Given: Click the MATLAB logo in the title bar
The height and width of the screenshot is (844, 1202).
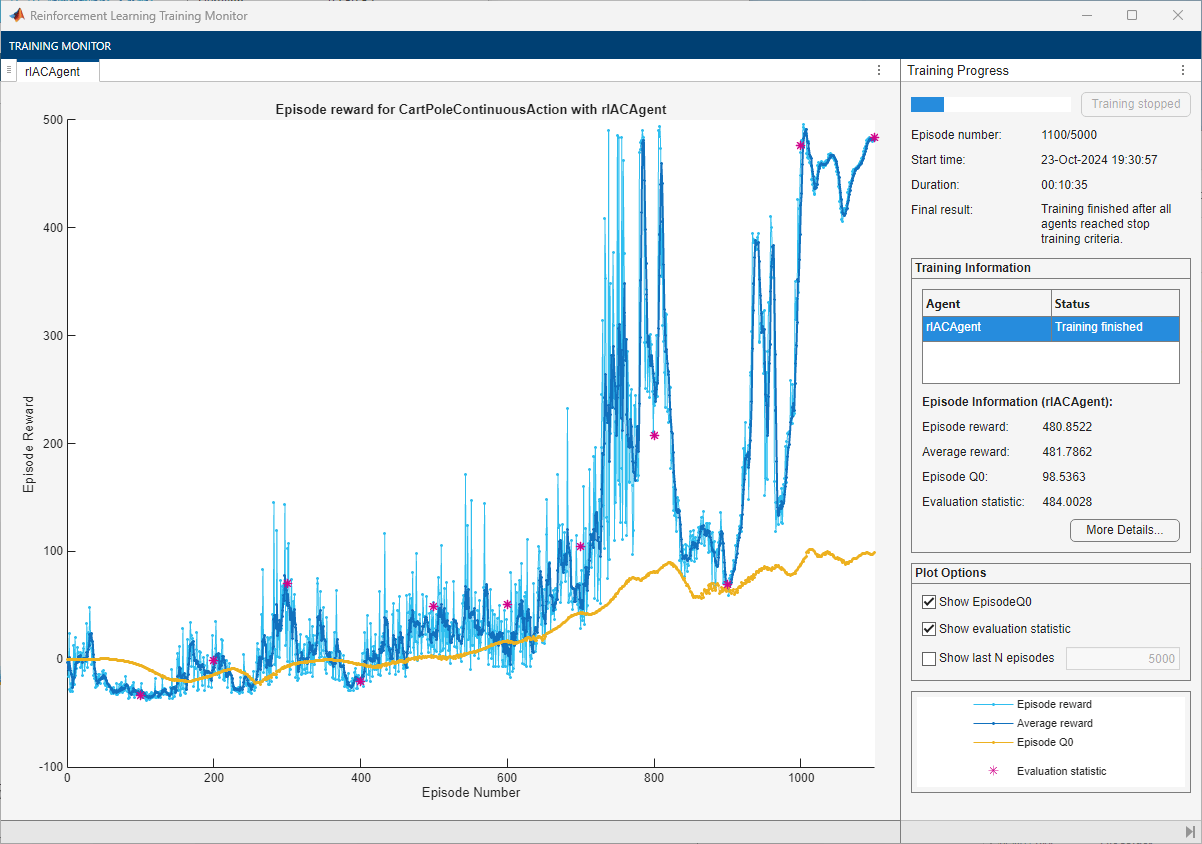Looking at the screenshot, I should pyautogui.click(x=17, y=15).
